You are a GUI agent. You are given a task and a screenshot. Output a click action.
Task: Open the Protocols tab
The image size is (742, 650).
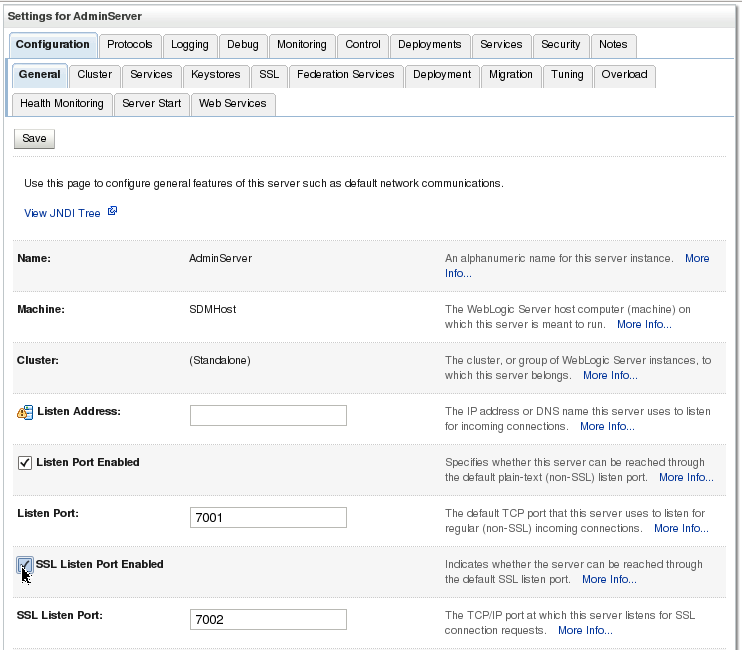(x=130, y=45)
